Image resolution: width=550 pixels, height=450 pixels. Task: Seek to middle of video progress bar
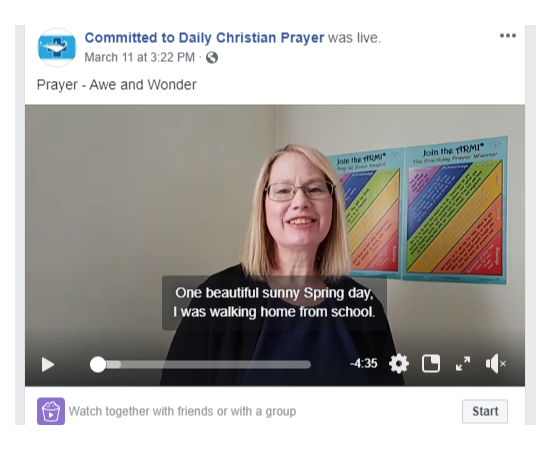point(200,365)
